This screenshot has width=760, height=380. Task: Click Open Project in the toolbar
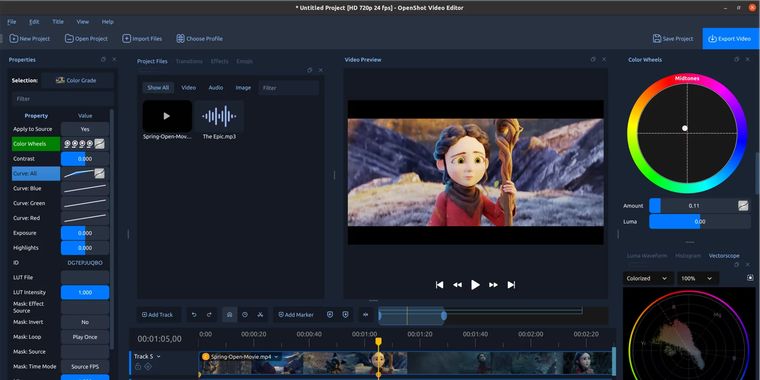(x=86, y=38)
